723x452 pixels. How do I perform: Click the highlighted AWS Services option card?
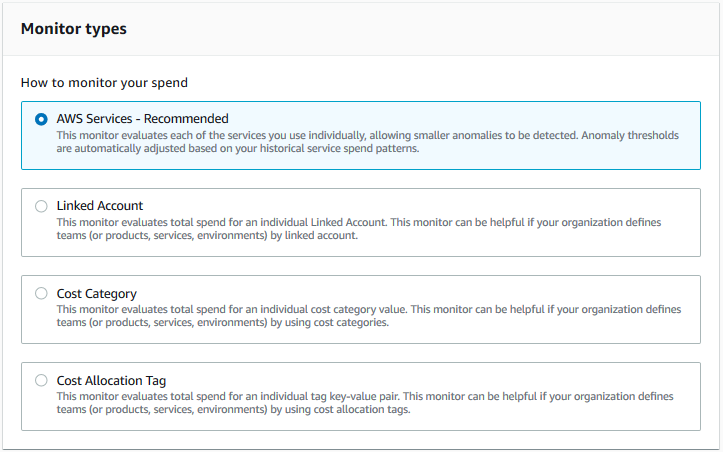point(361,136)
